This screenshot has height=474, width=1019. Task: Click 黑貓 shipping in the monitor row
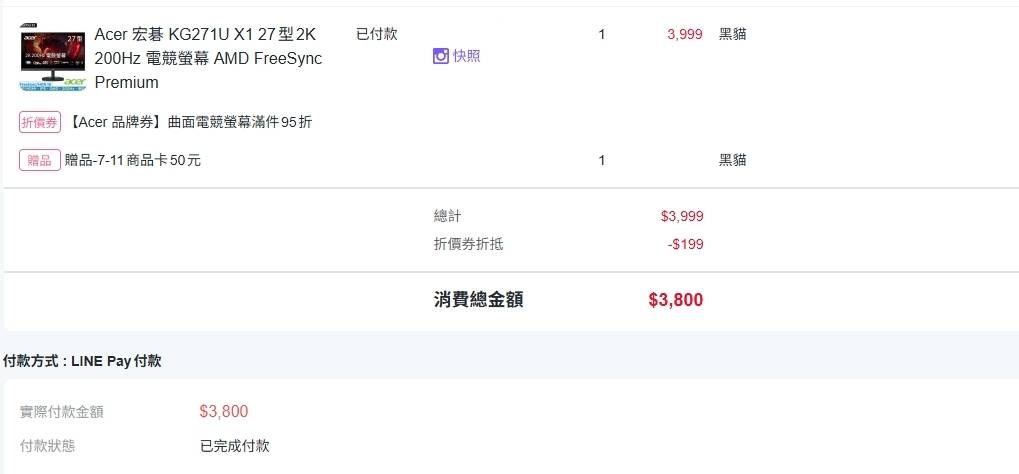coord(733,34)
